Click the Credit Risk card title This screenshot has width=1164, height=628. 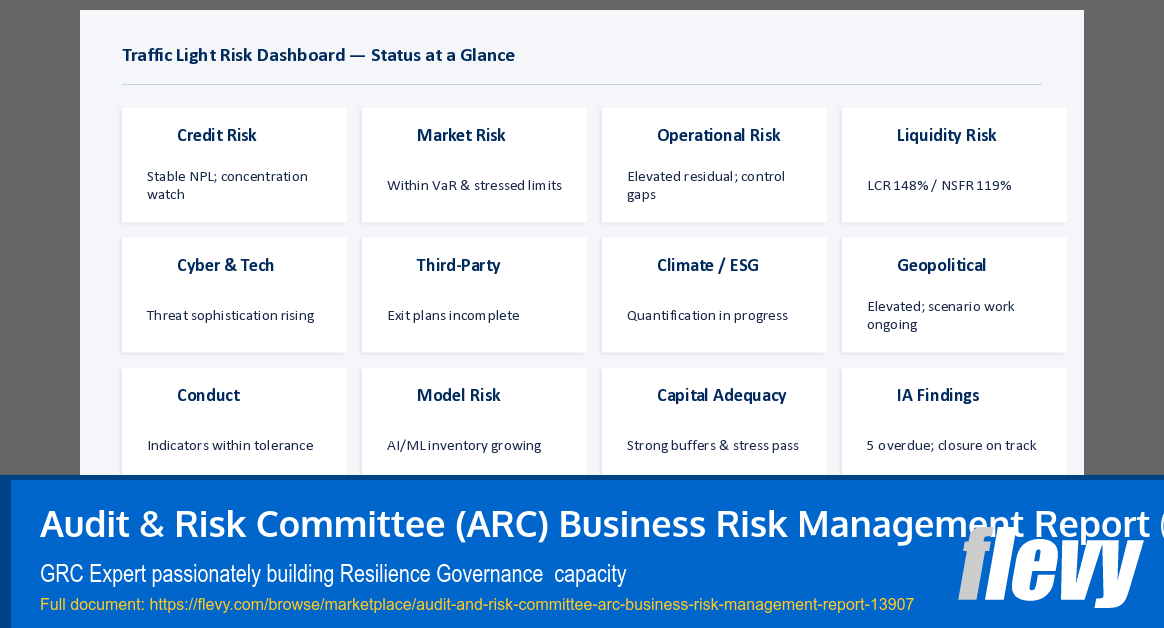click(x=217, y=135)
